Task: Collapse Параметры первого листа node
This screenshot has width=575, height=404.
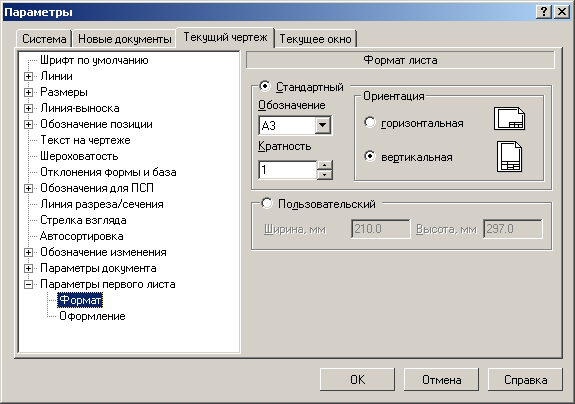Action: pos(28,284)
